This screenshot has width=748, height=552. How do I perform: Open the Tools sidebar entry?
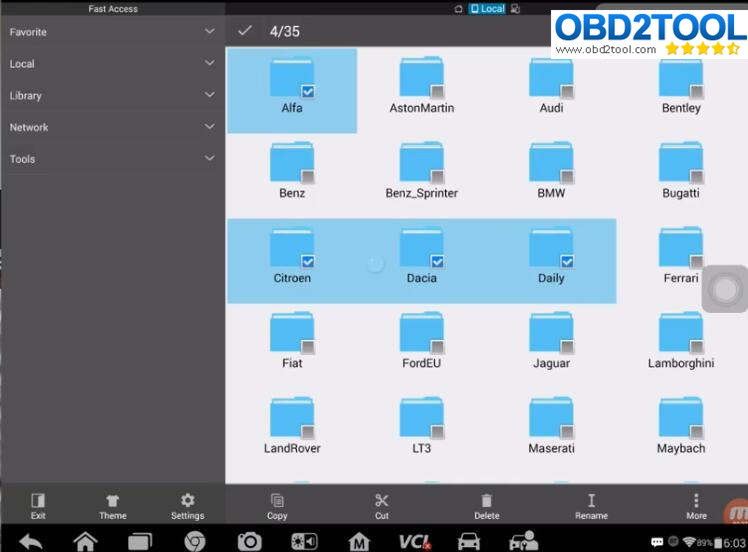tap(113, 159)
